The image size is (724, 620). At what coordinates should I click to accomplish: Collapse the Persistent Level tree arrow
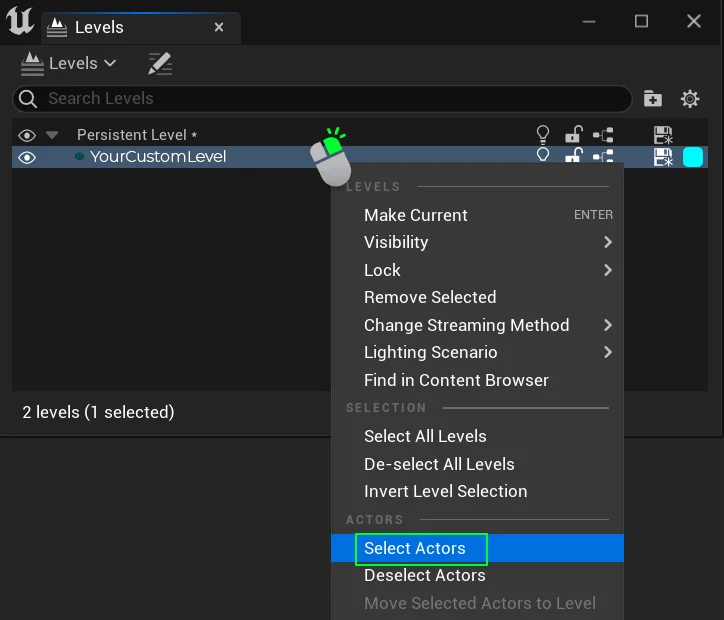(x=52, y=135)
